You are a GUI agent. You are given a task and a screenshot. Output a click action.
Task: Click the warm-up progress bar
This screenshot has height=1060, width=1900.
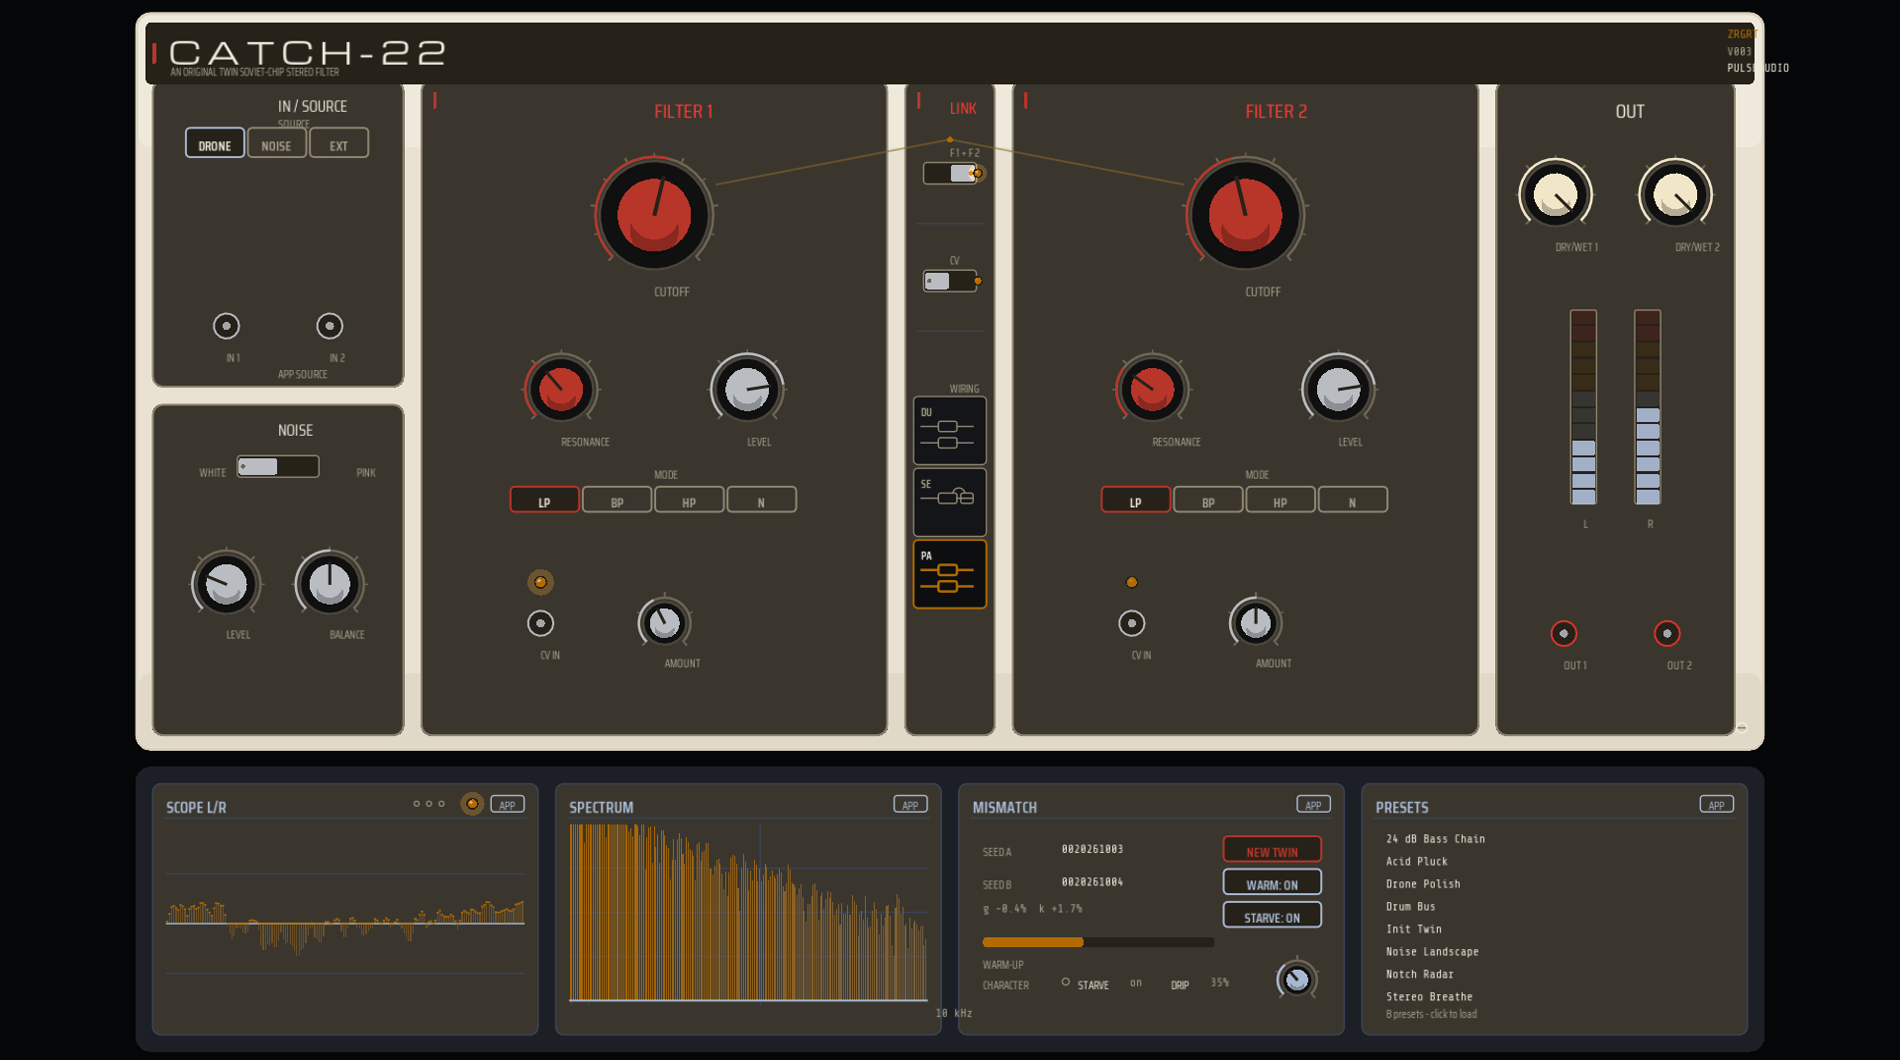pyautogui.click(x=1098, y=942)
